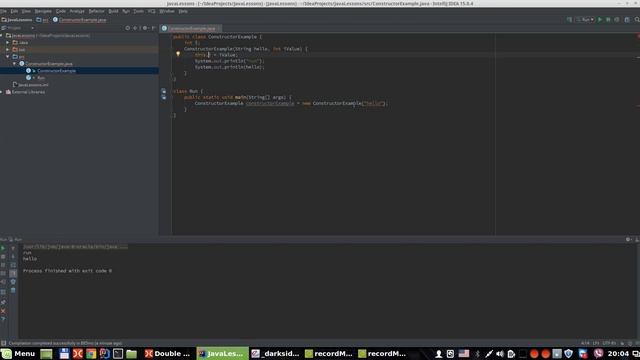Viewport: 640px width, 360px height.
Task: Click JavaLessons breadcrumb in navigation bar
Action: pyautogui.click(x=17, y=20)
